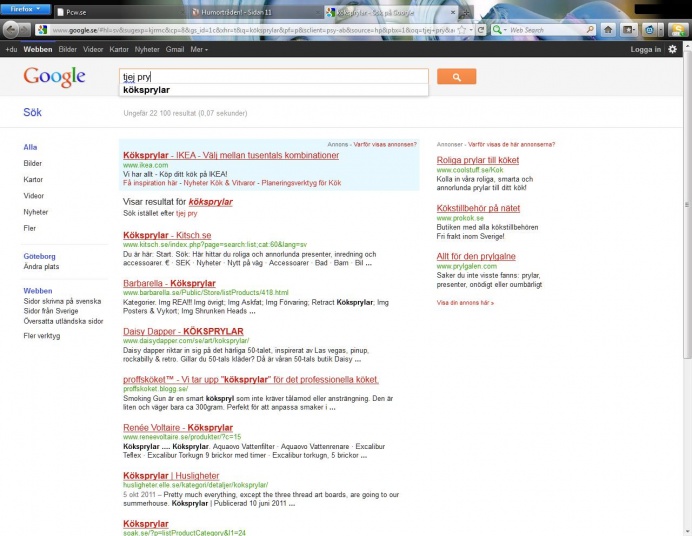Filter by Nyheter in left sidebar
This screenshot has height=536, width=692.
36,212
